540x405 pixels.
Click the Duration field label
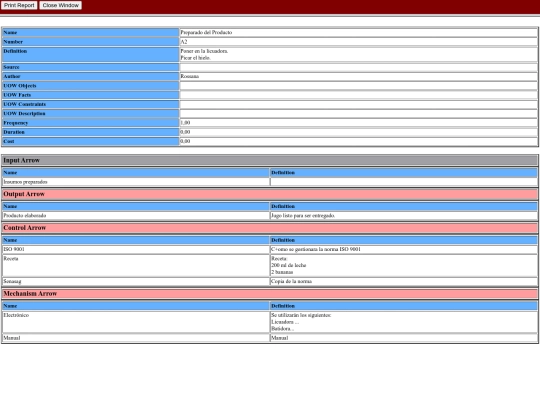(x=14, y=132)
